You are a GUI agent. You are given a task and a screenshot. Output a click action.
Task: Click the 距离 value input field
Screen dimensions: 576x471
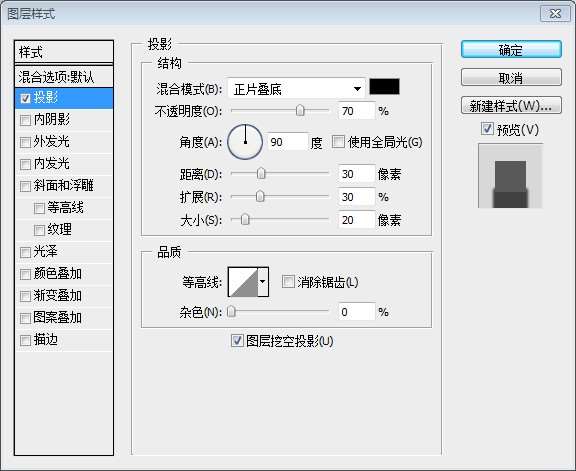point(357,174)
